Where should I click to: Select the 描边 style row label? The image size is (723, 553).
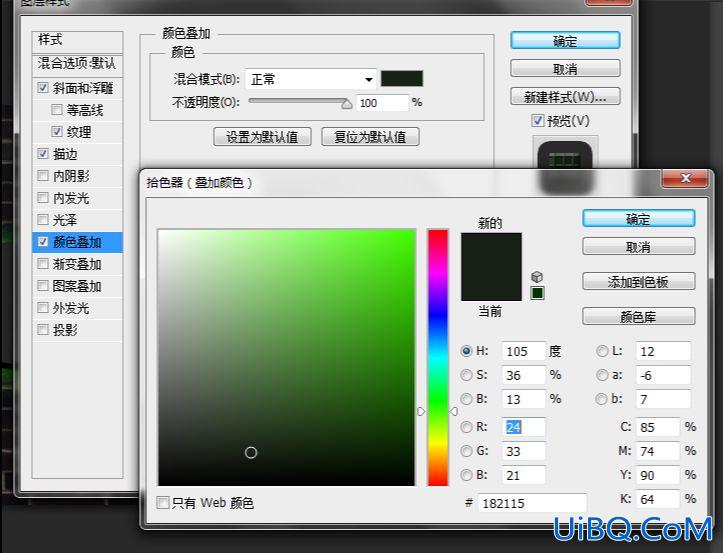point(65,154)
